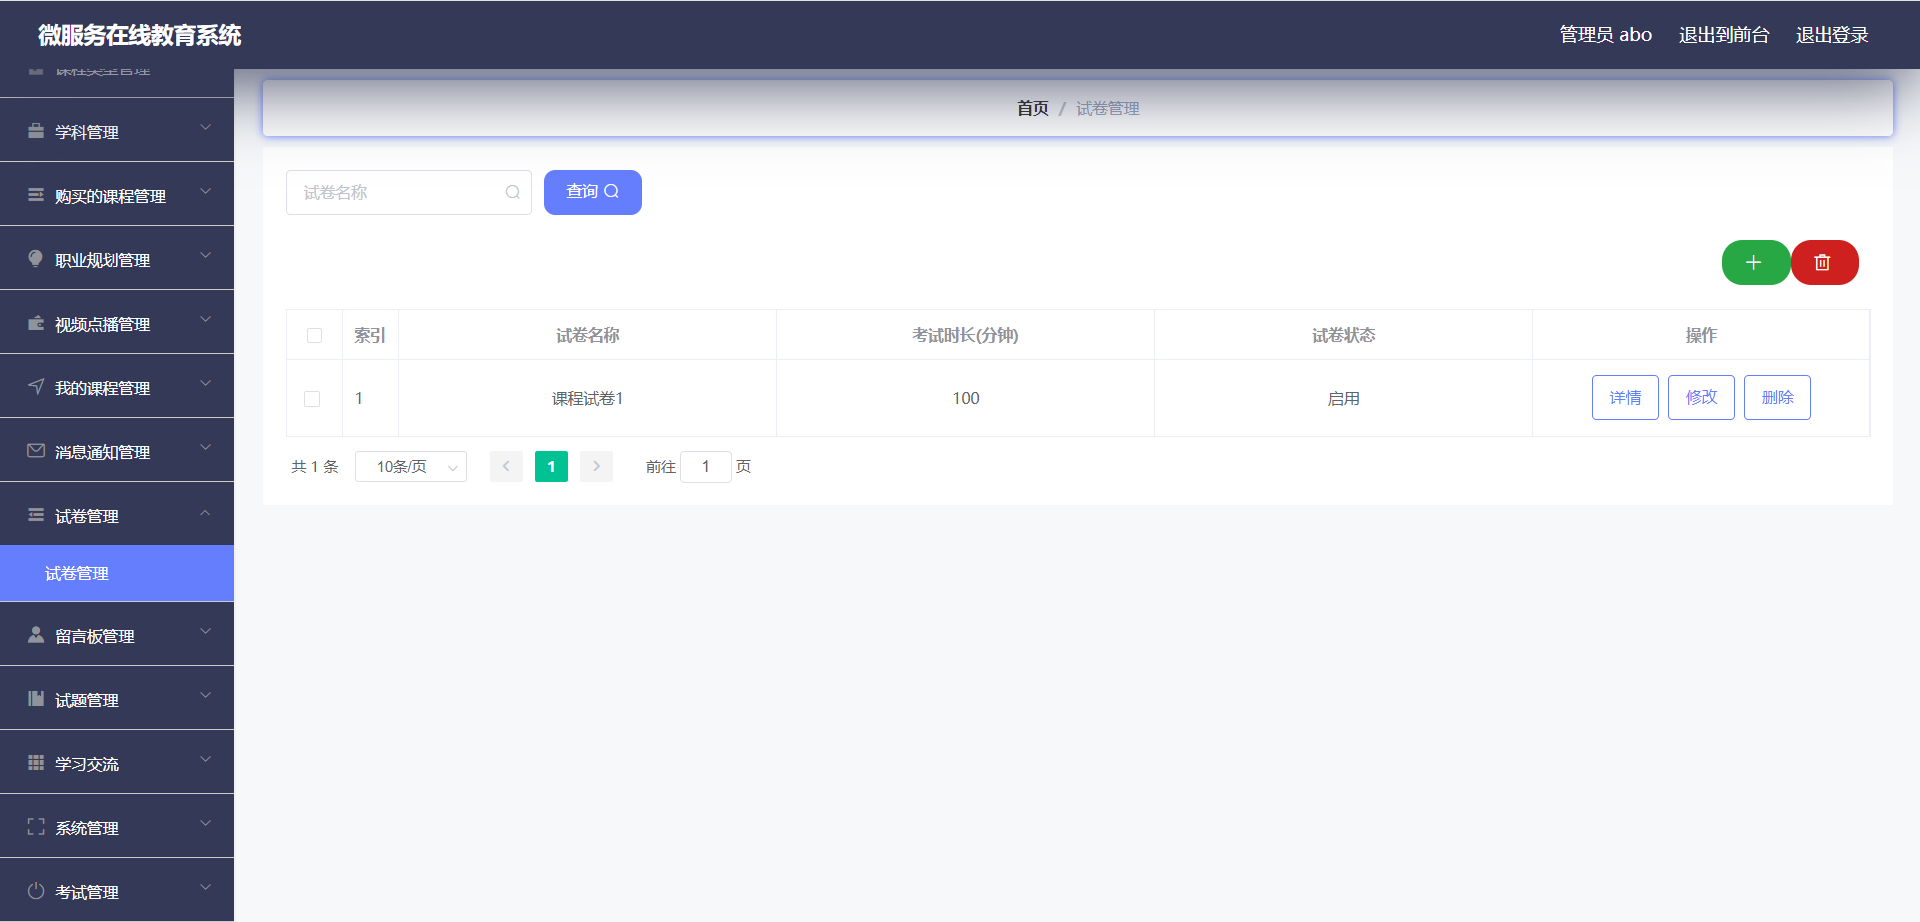This screenshot has height=922, width=1920.
Task: Open the 留言板管理 menu entry
Action: [96, 635]
